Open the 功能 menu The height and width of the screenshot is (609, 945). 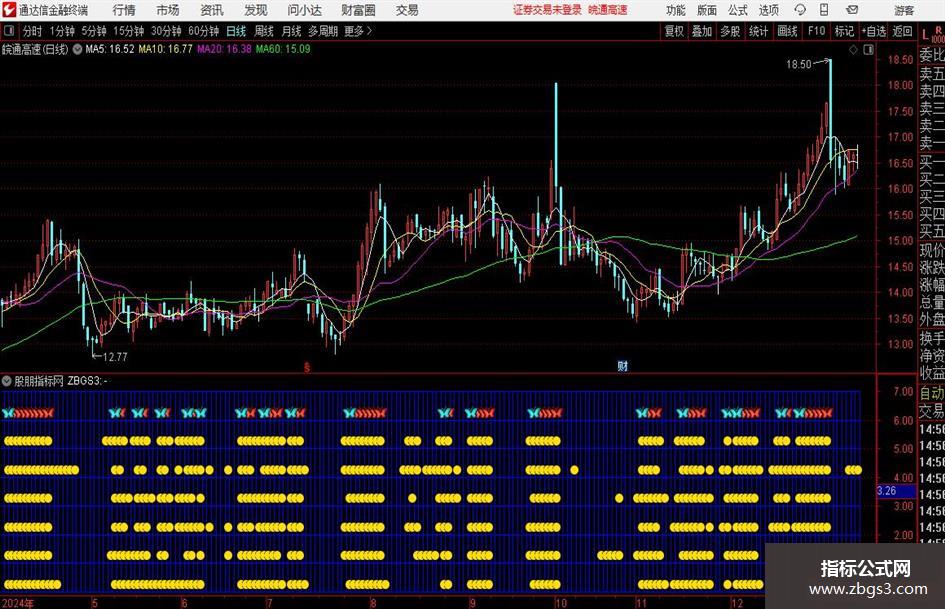point(676,10)
